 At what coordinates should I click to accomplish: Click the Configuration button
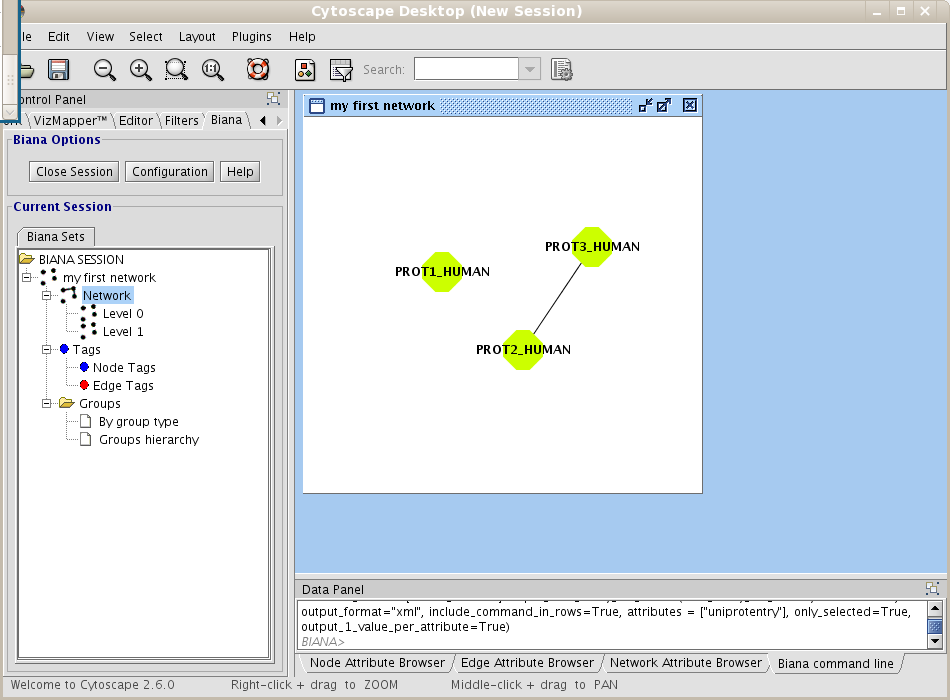[170, 172]
